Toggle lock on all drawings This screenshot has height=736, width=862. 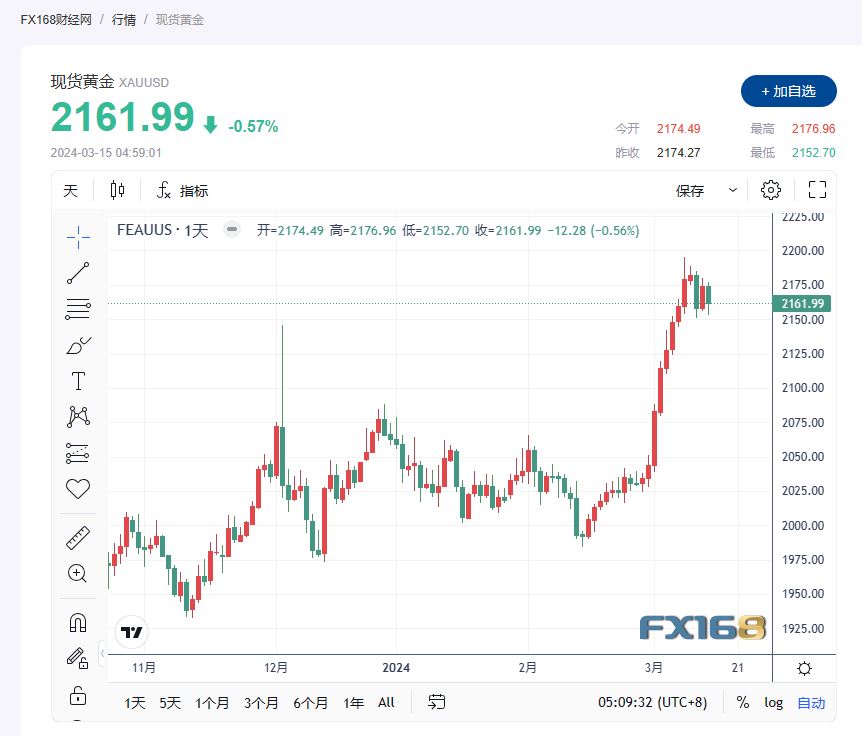(x=78, y=695)
